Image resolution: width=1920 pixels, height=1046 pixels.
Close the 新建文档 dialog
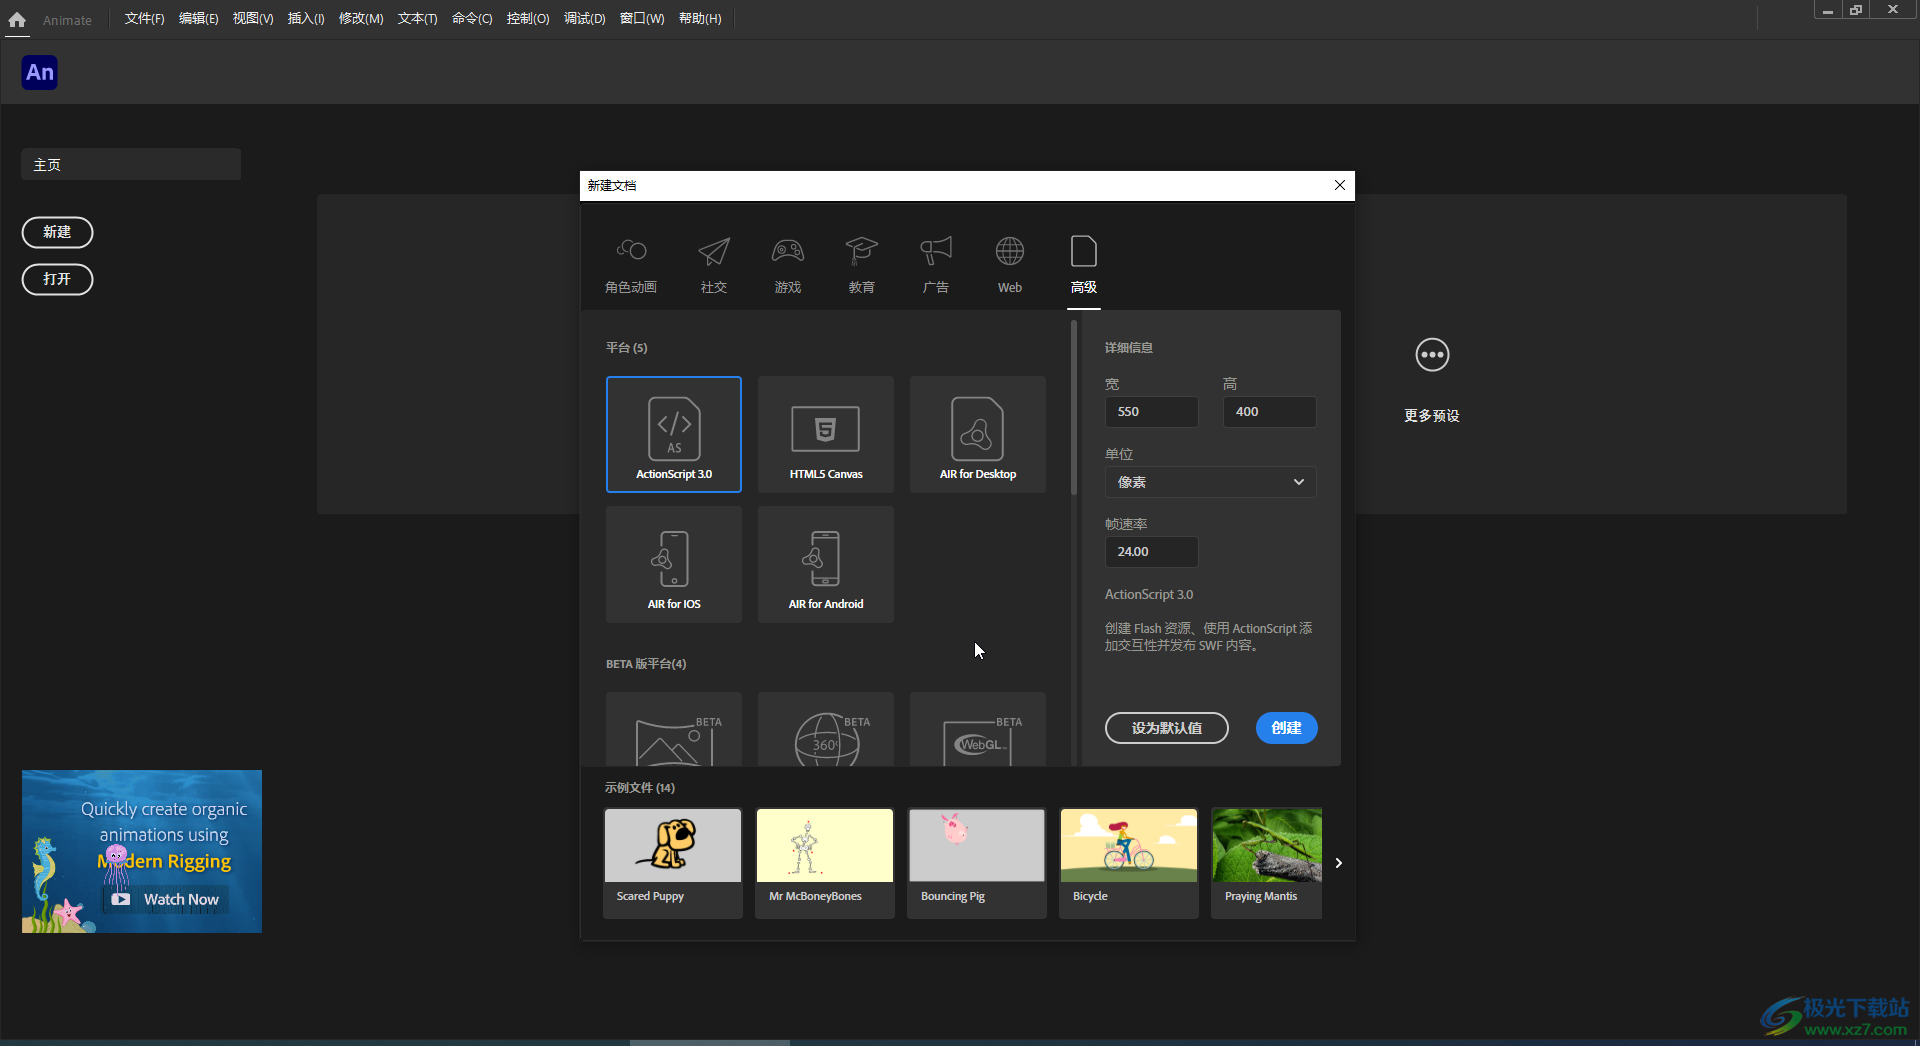(x=1340, y=185)
